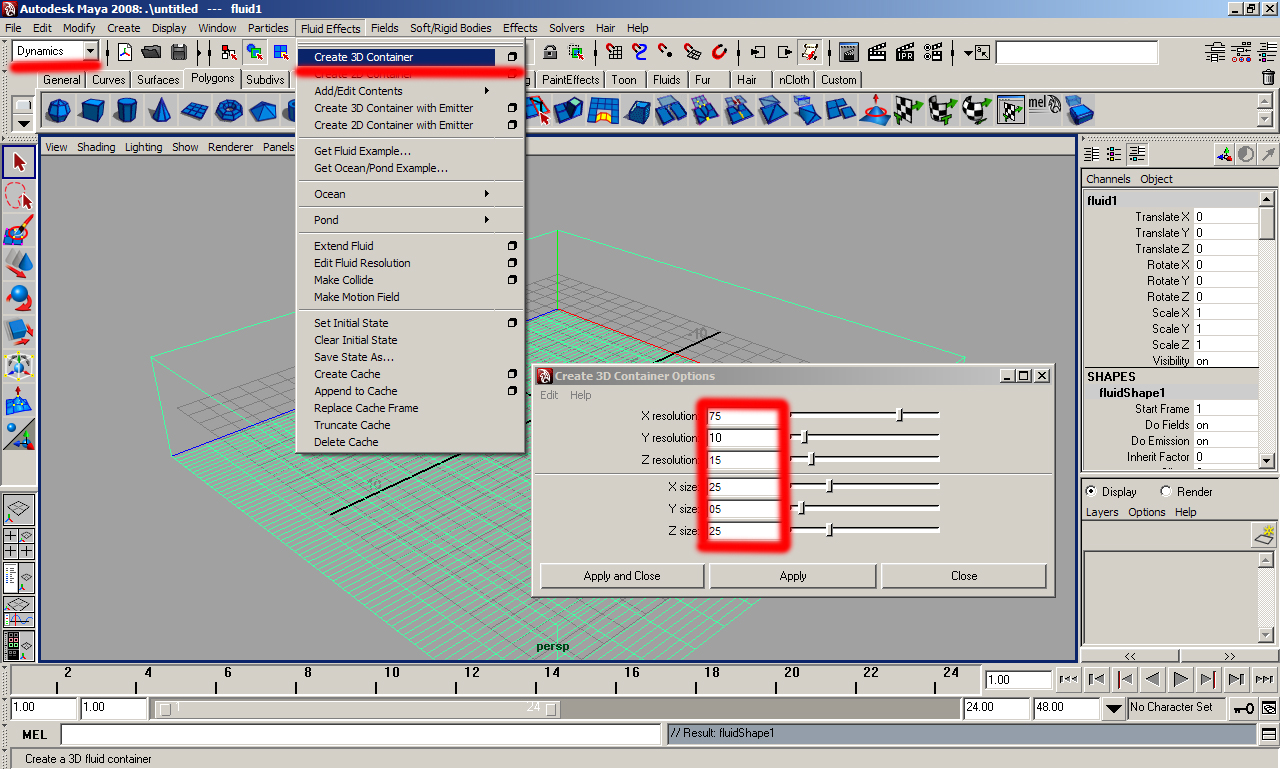
Task: Choose the Scale tool with cube icon
Action: click(19, 332)
